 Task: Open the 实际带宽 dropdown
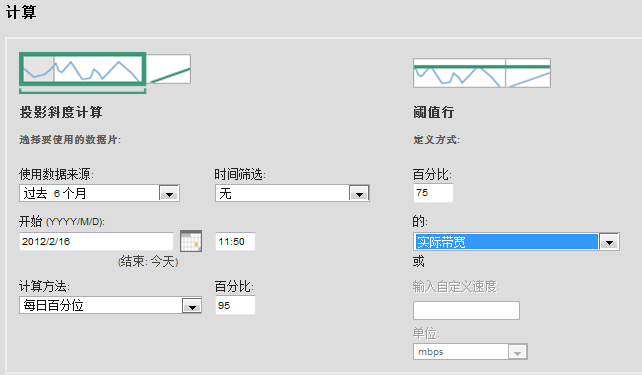[x=516, y=242]
